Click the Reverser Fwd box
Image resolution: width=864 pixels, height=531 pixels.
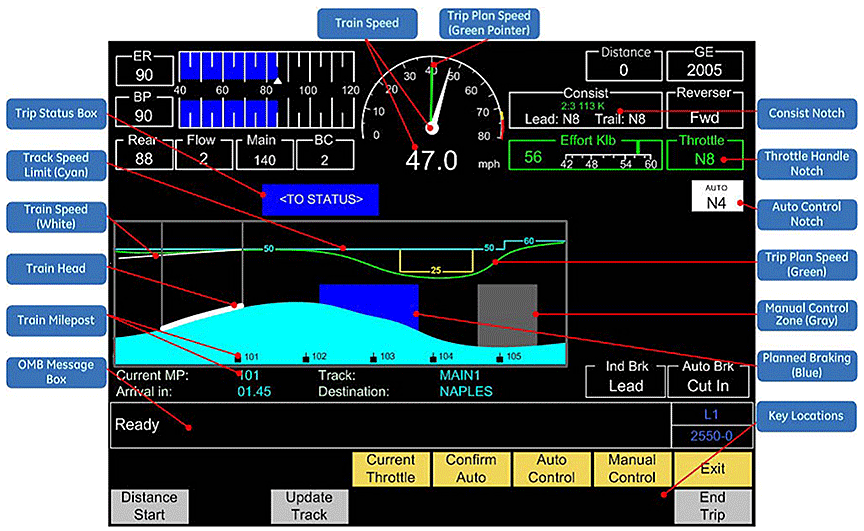pyautogui.click(x=707, y=108)
